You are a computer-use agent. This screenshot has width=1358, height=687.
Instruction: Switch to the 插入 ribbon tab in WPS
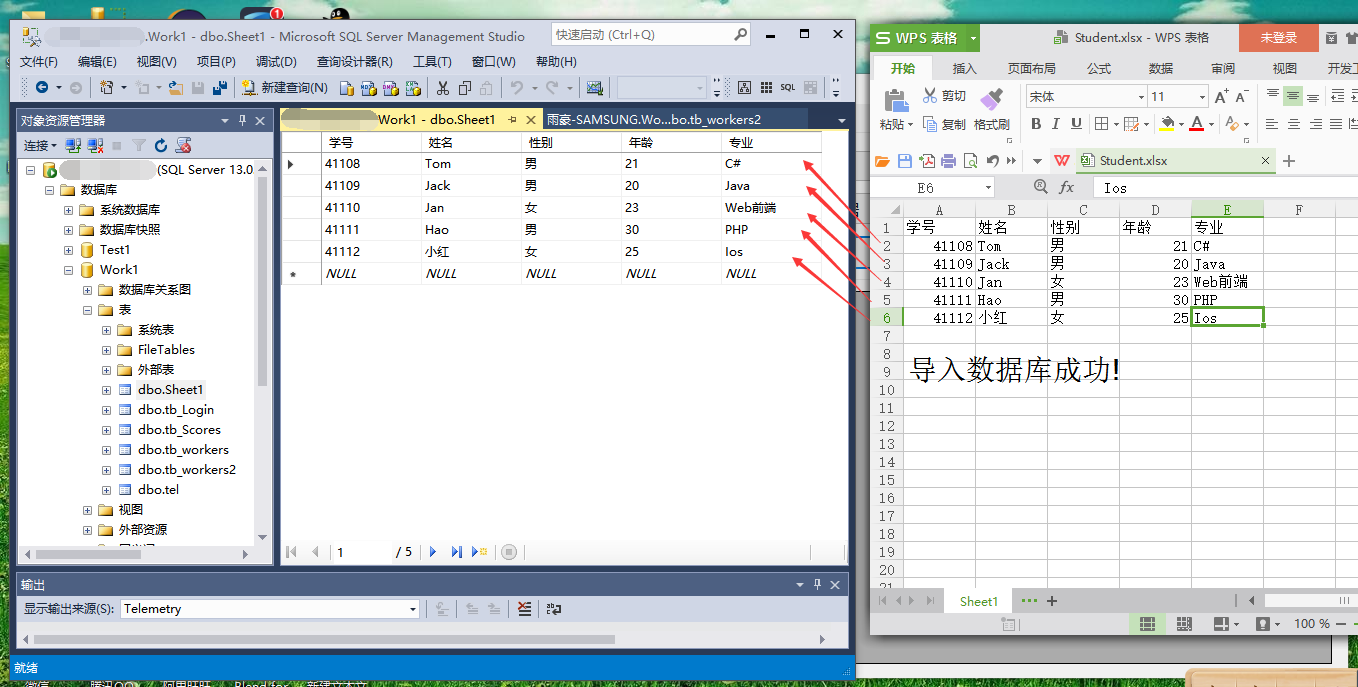click(964, 68)
